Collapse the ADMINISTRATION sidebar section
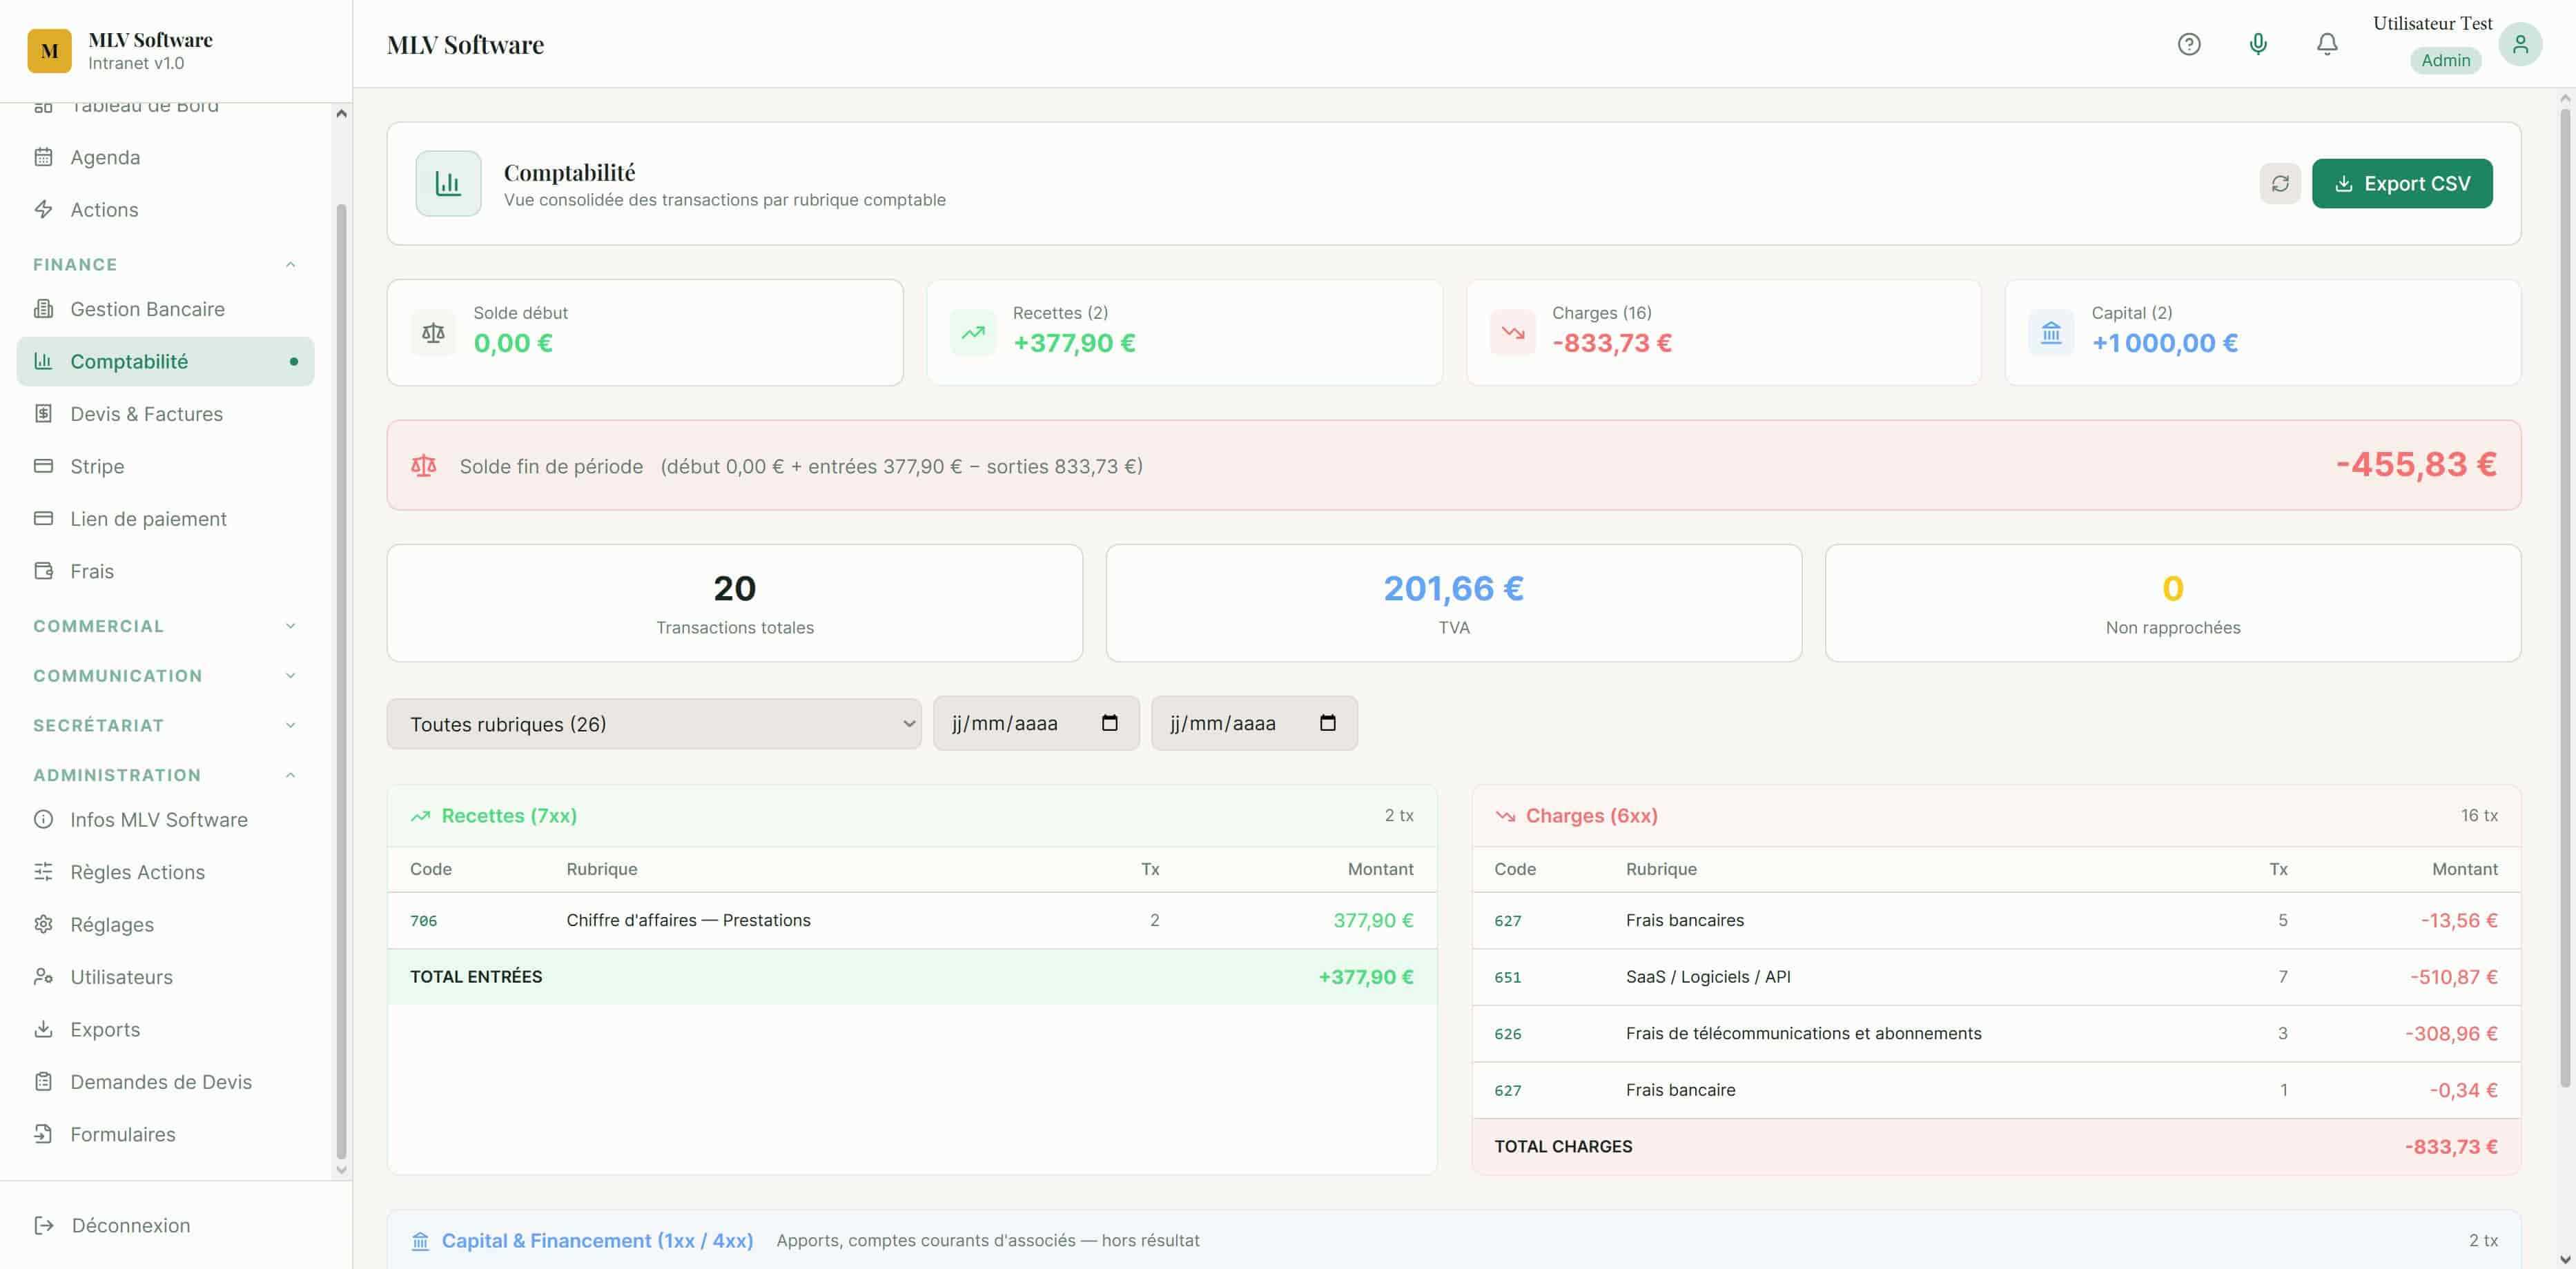The width and height of the screenshot is (2576, 1269). 165,775
